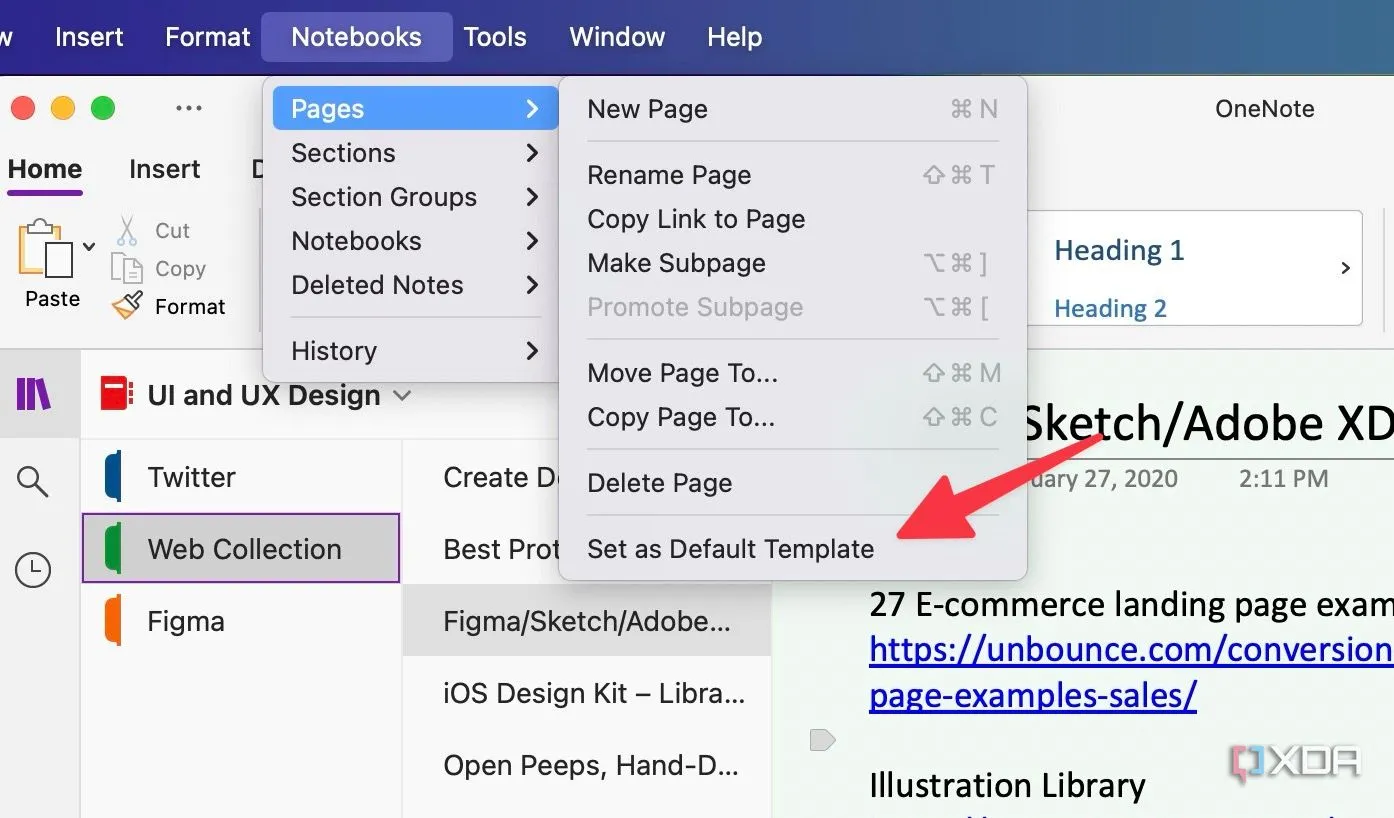The height and width of the screenshot is (818, 1394).
Task: Choose Copy Page To...
Action: tap(792, 417)
